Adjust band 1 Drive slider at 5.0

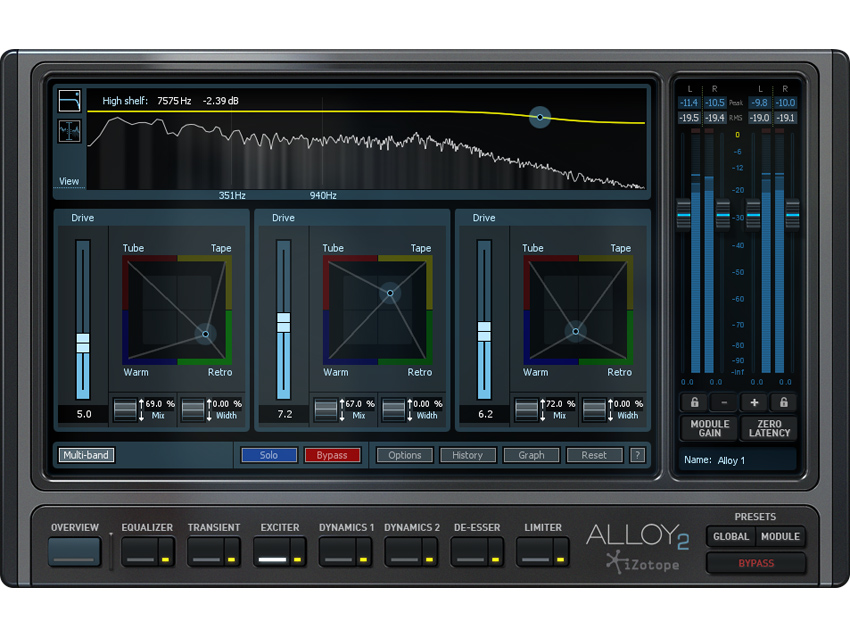click(83, 343)
